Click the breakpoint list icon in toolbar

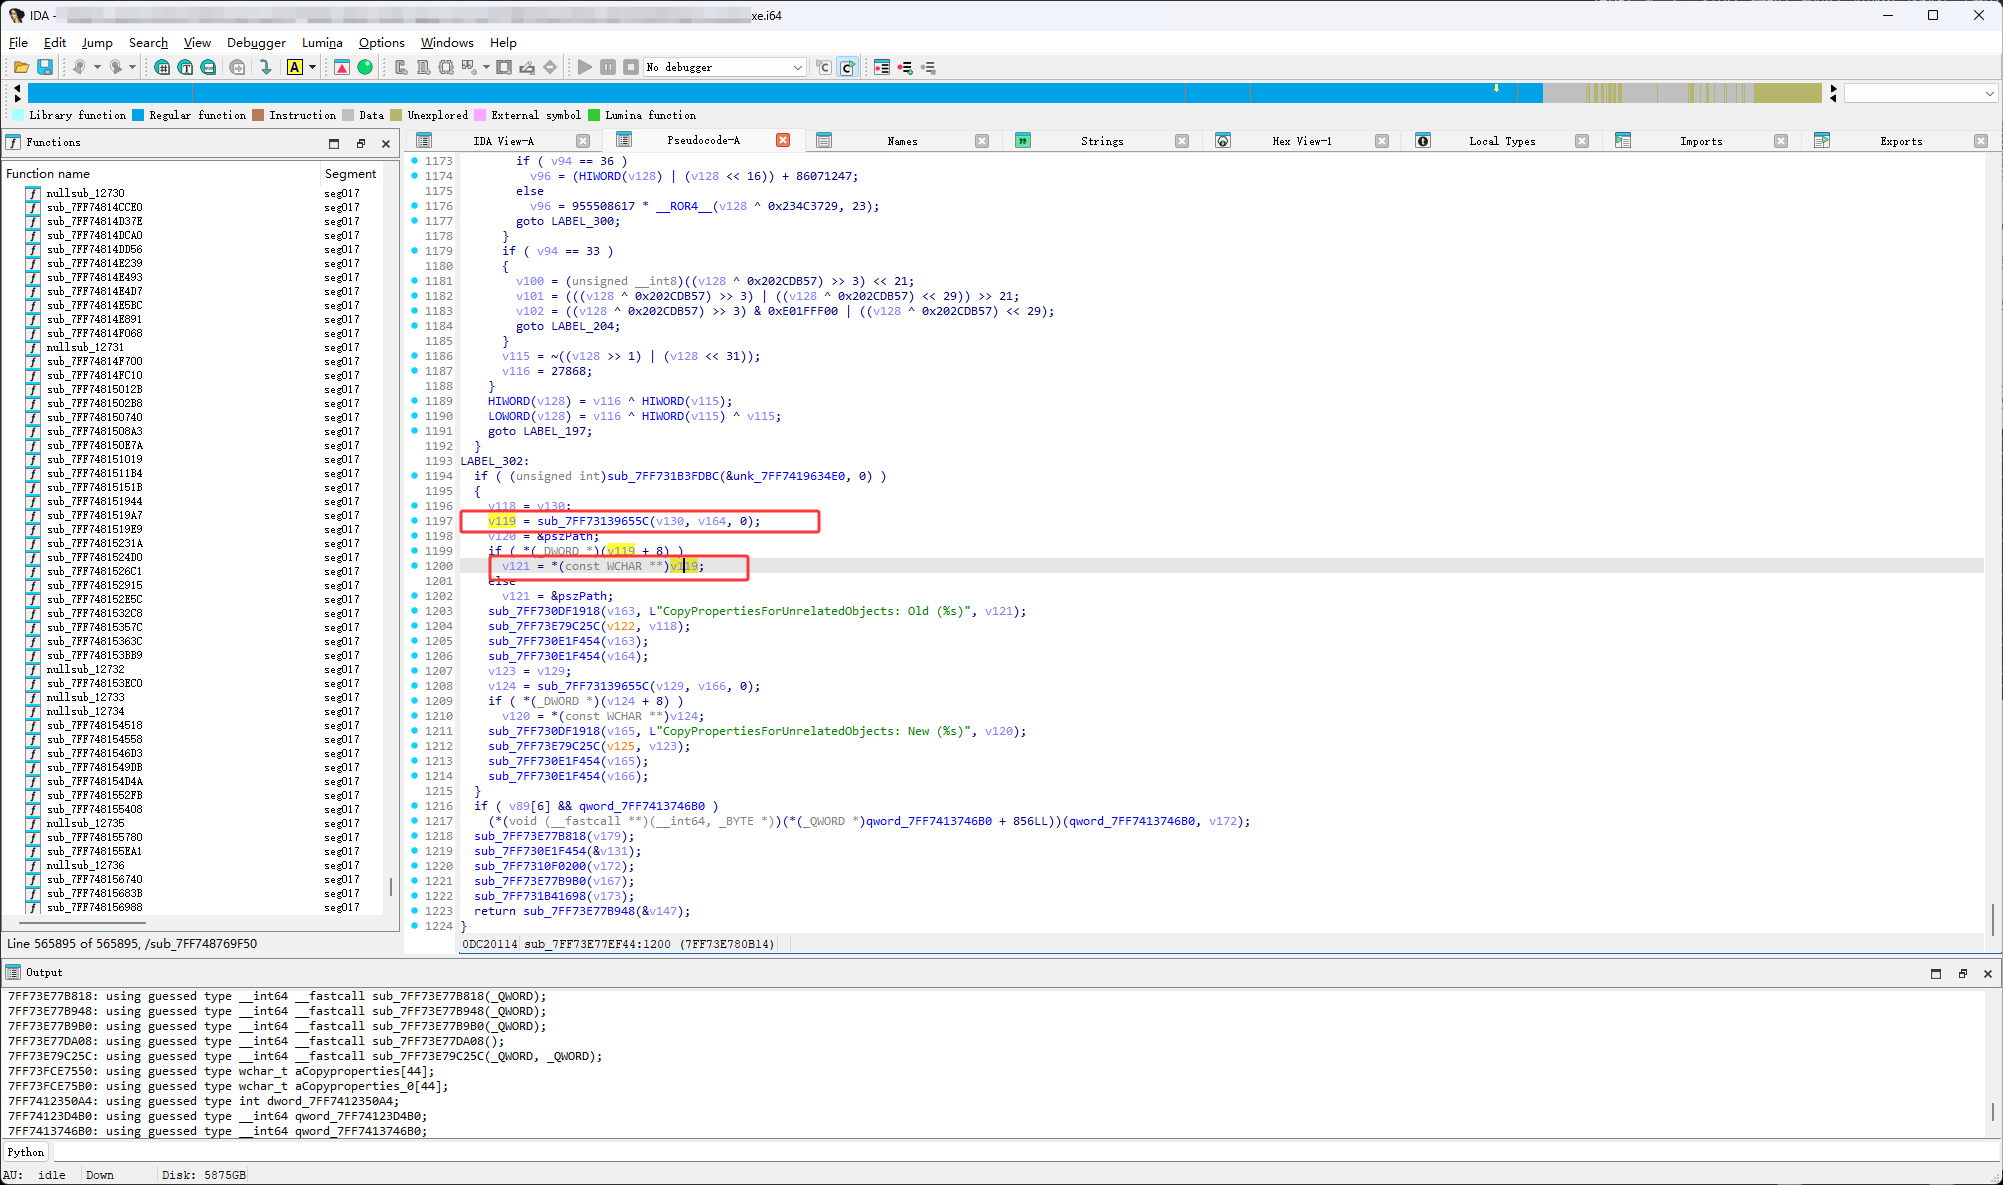coord(881,67)
